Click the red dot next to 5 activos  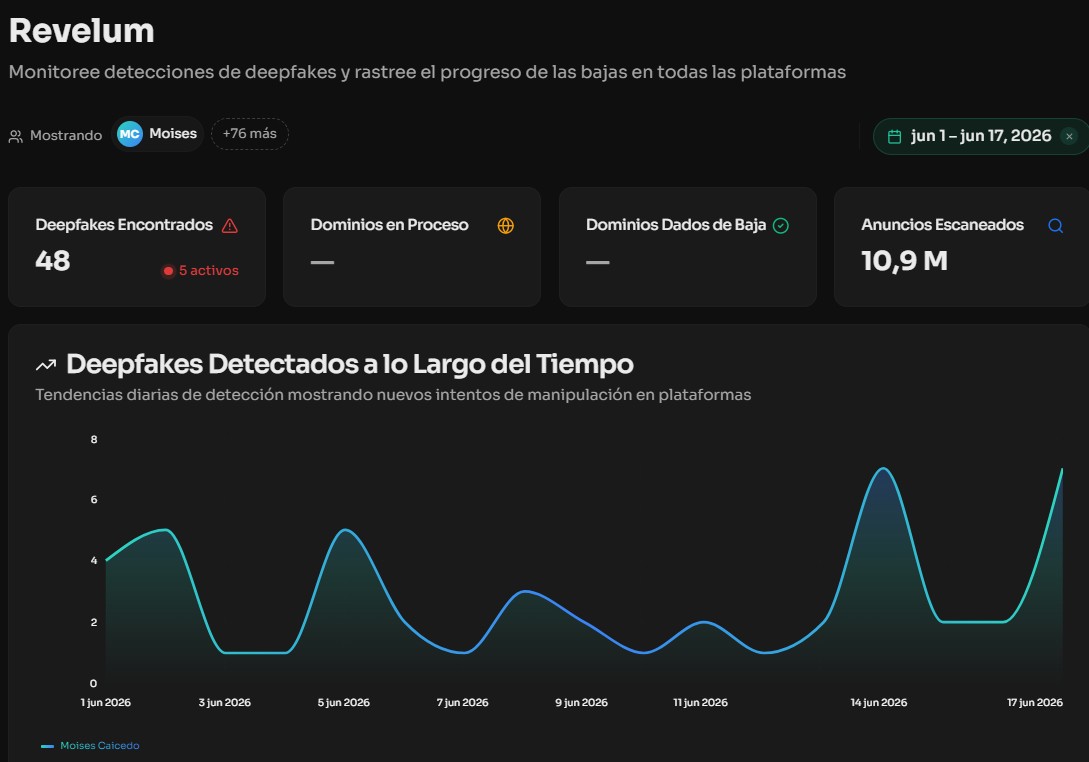coord(168,271)
